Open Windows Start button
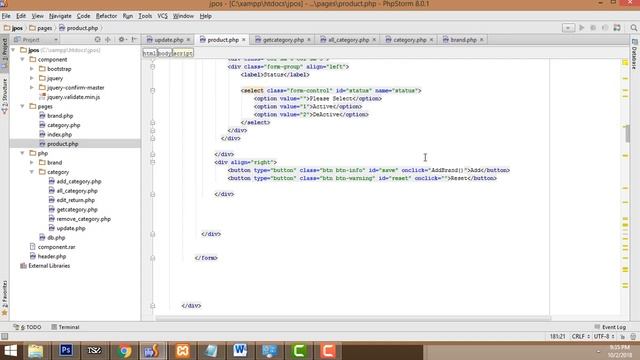Viewport: 640px width, 360px height. coord(11,351)
